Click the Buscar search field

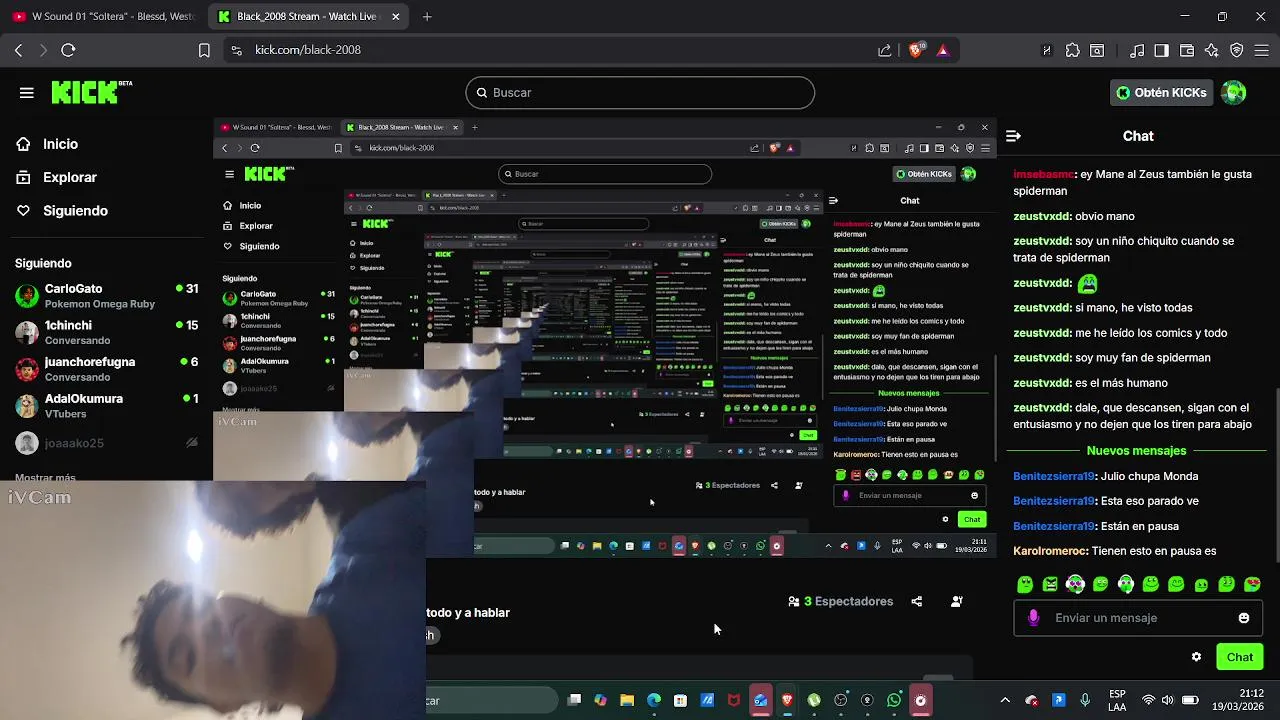pyautogui.click(x=640, y=93)
